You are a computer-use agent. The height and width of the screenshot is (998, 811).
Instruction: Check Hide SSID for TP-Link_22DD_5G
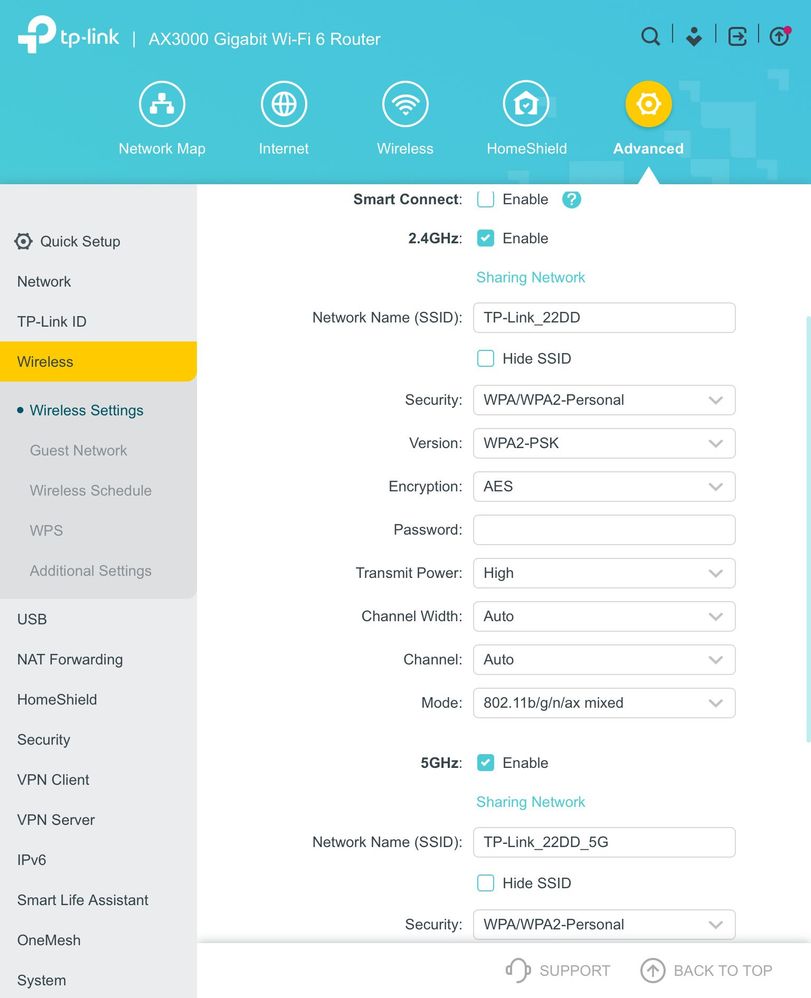pyautogui.click(x=486, y=883)
